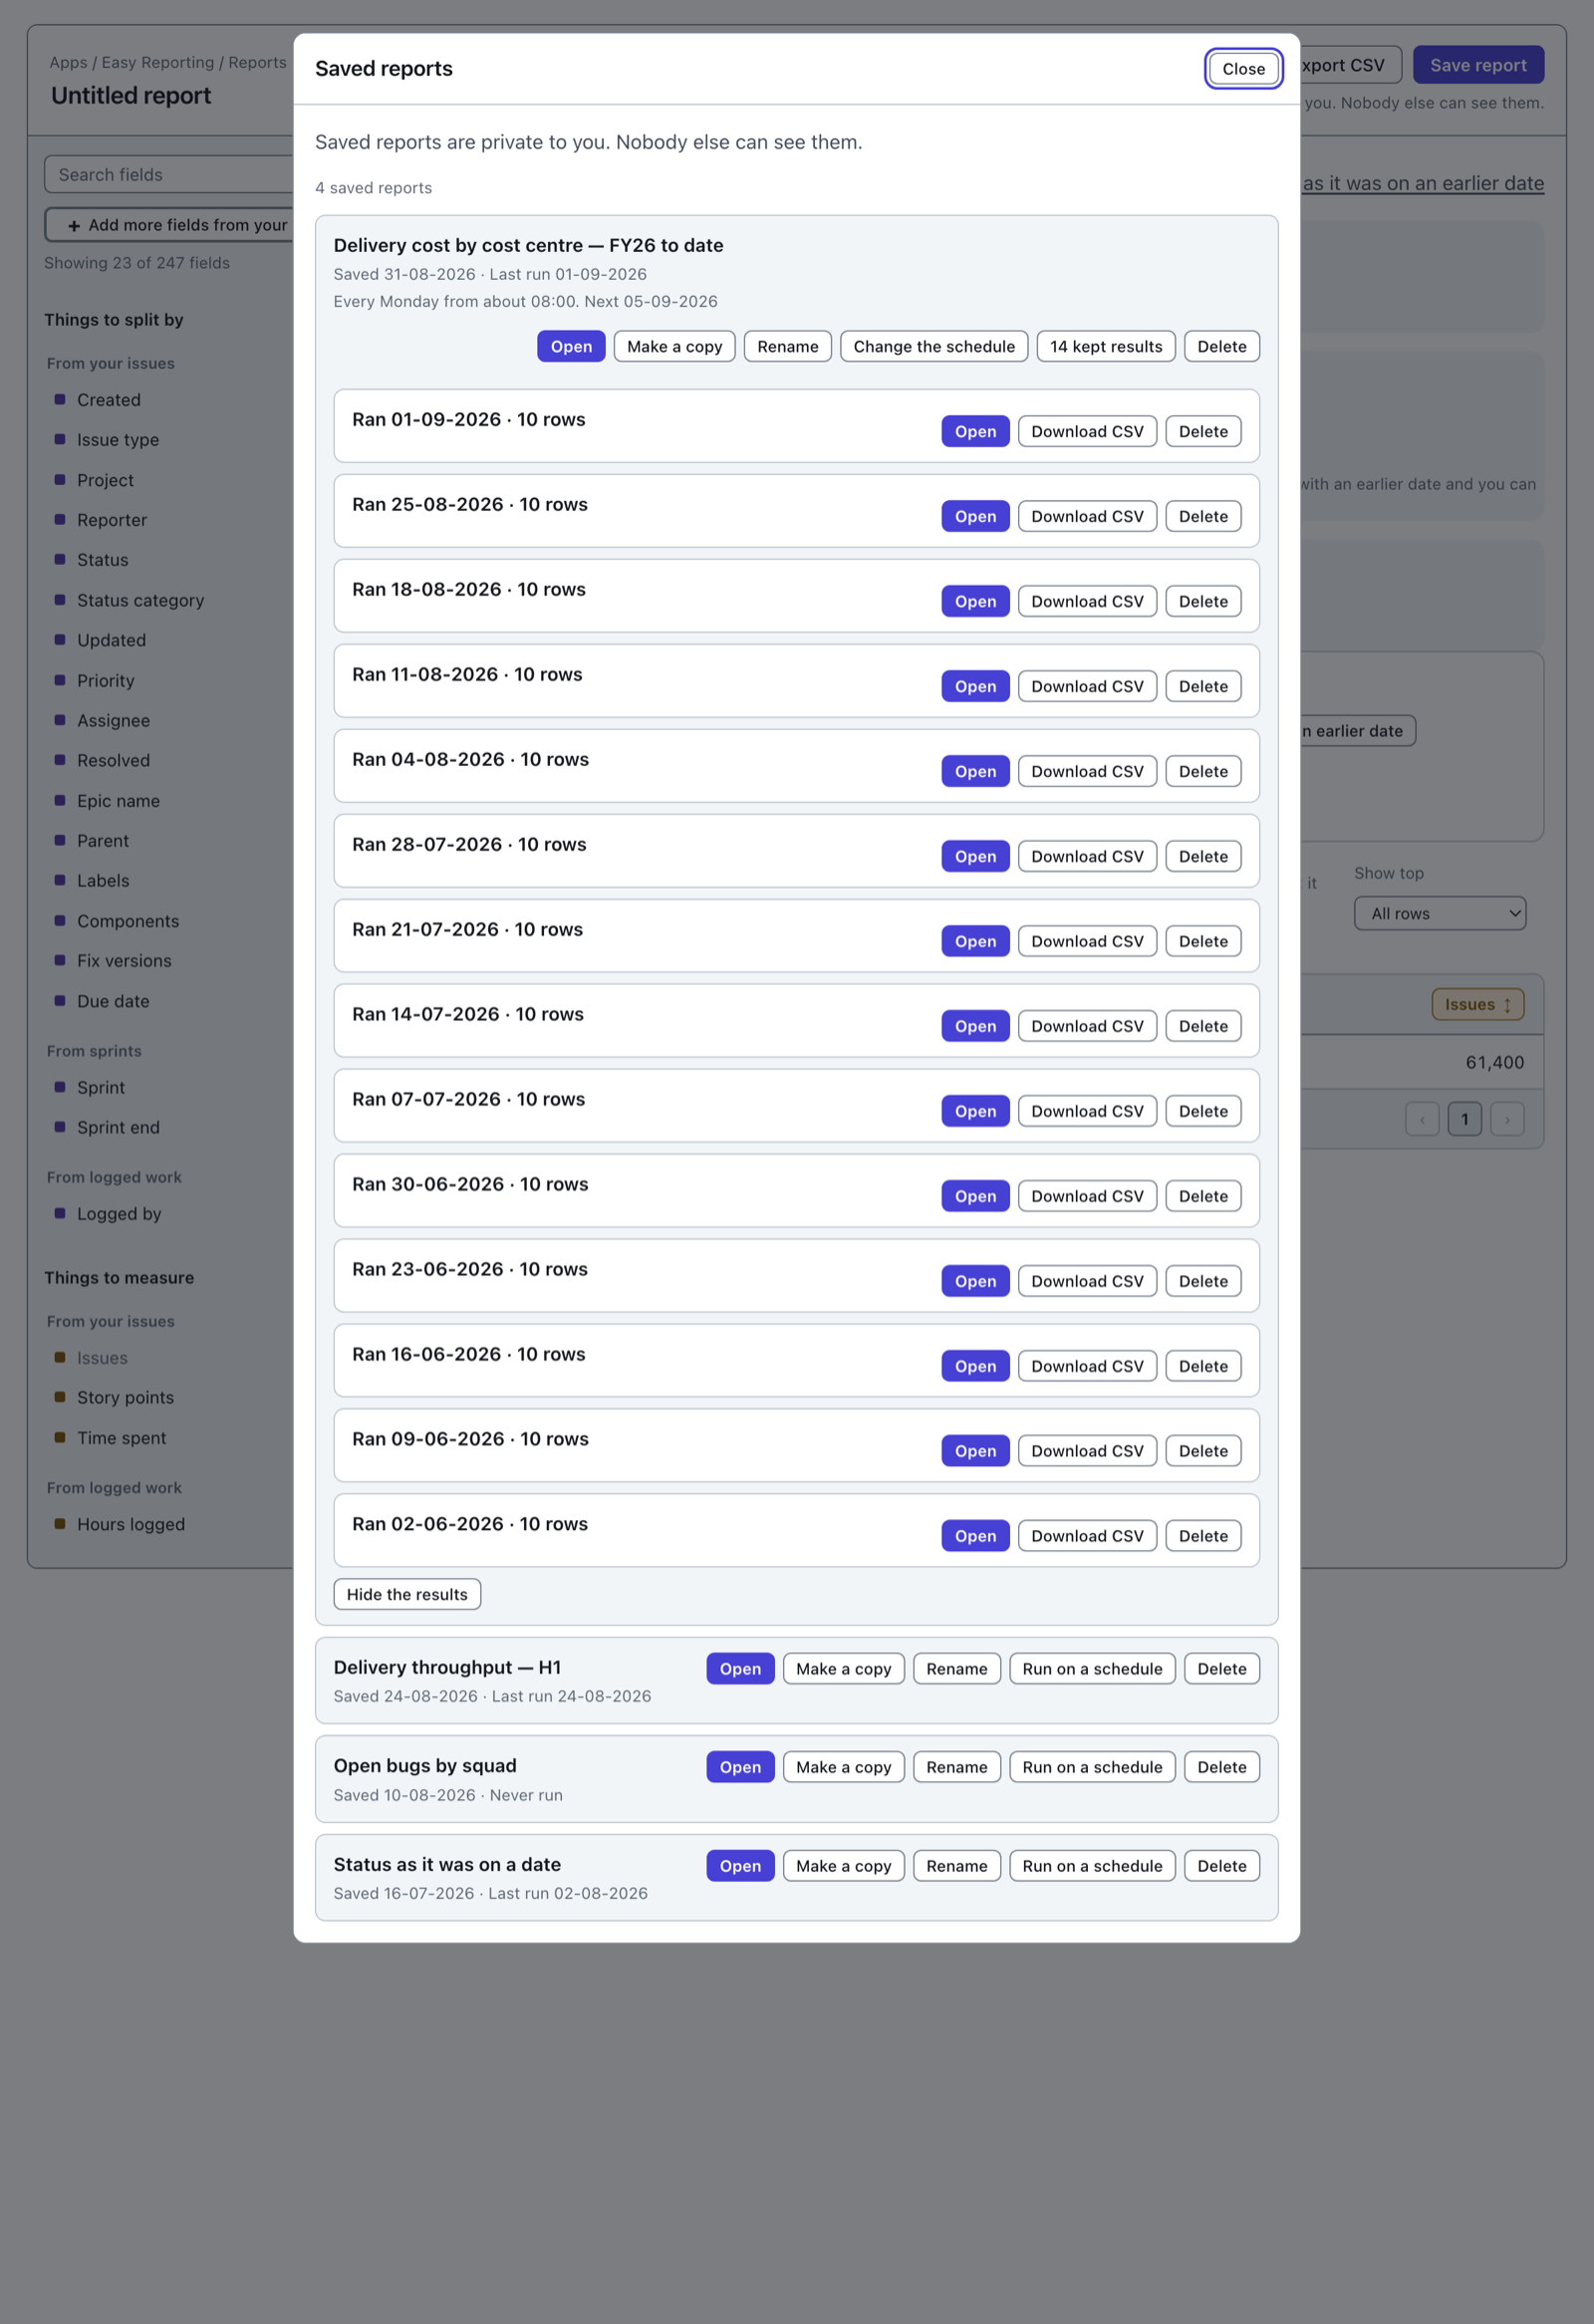
Task: Open the Delivery throughput — H1 report
Action: pos(740,1669)
